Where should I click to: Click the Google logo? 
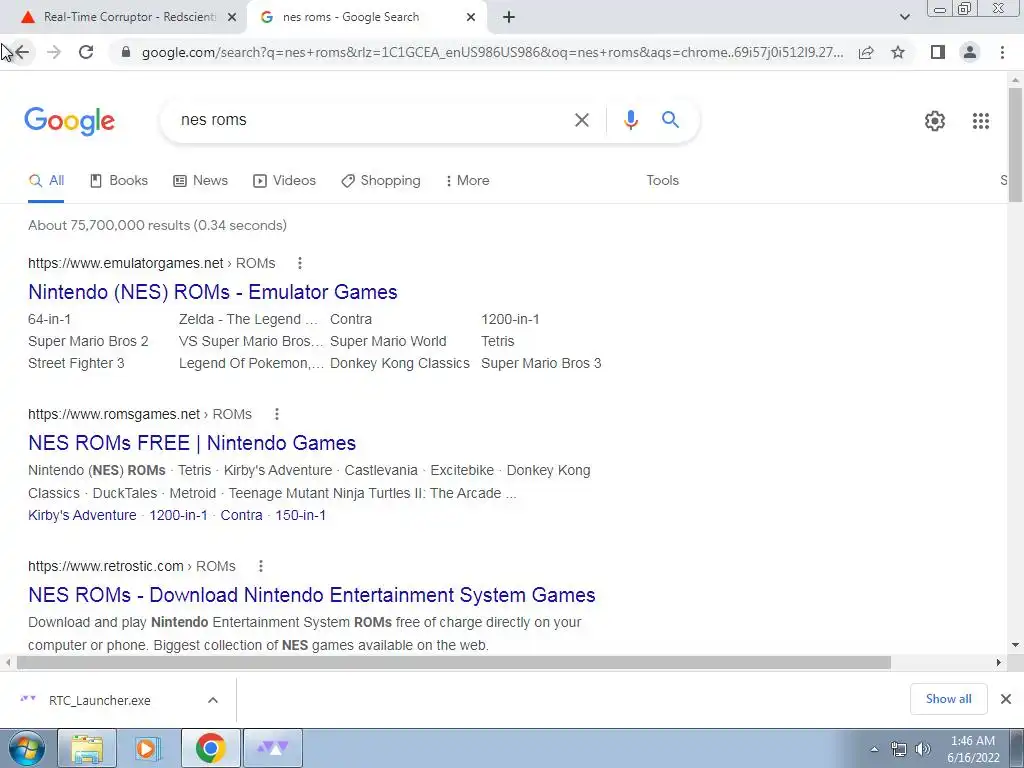(69, 121)
